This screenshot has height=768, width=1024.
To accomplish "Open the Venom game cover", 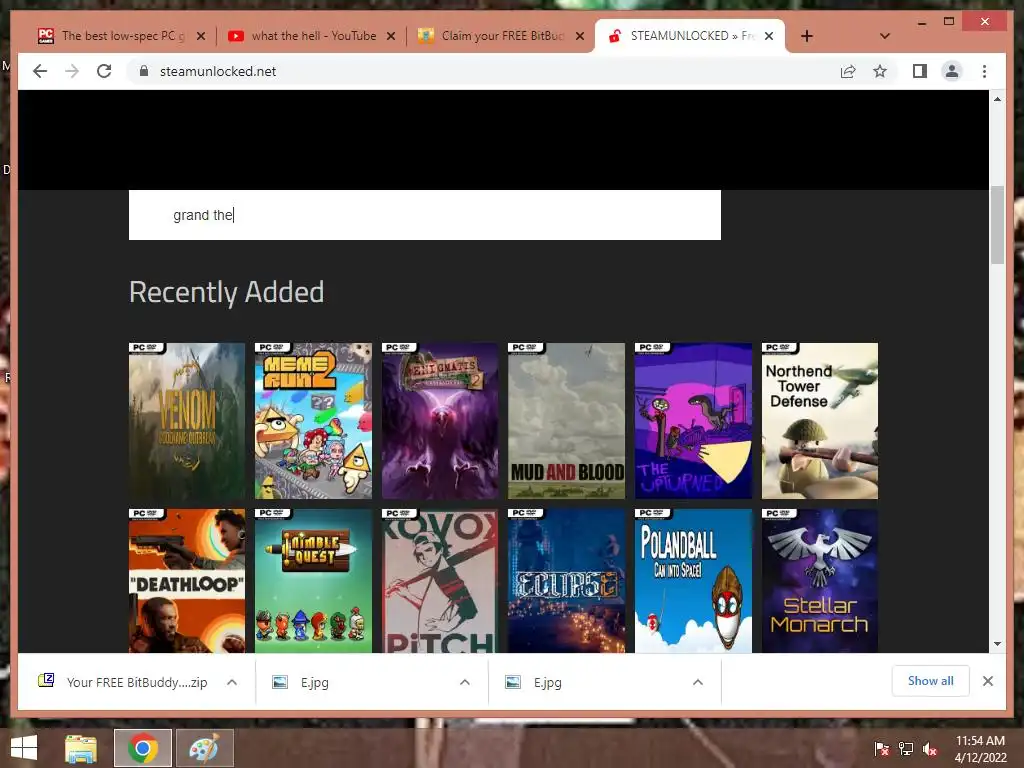I will click(187, 421).
